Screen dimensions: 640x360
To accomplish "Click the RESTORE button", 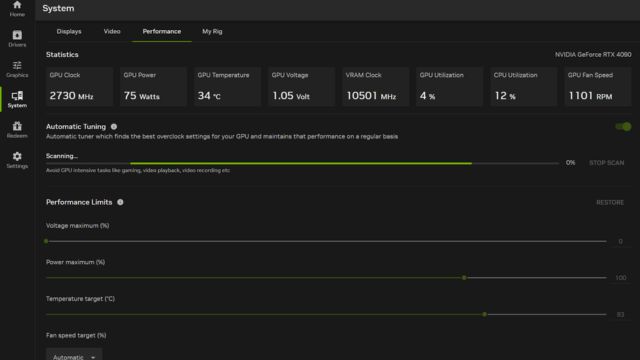I will (610, 202).
